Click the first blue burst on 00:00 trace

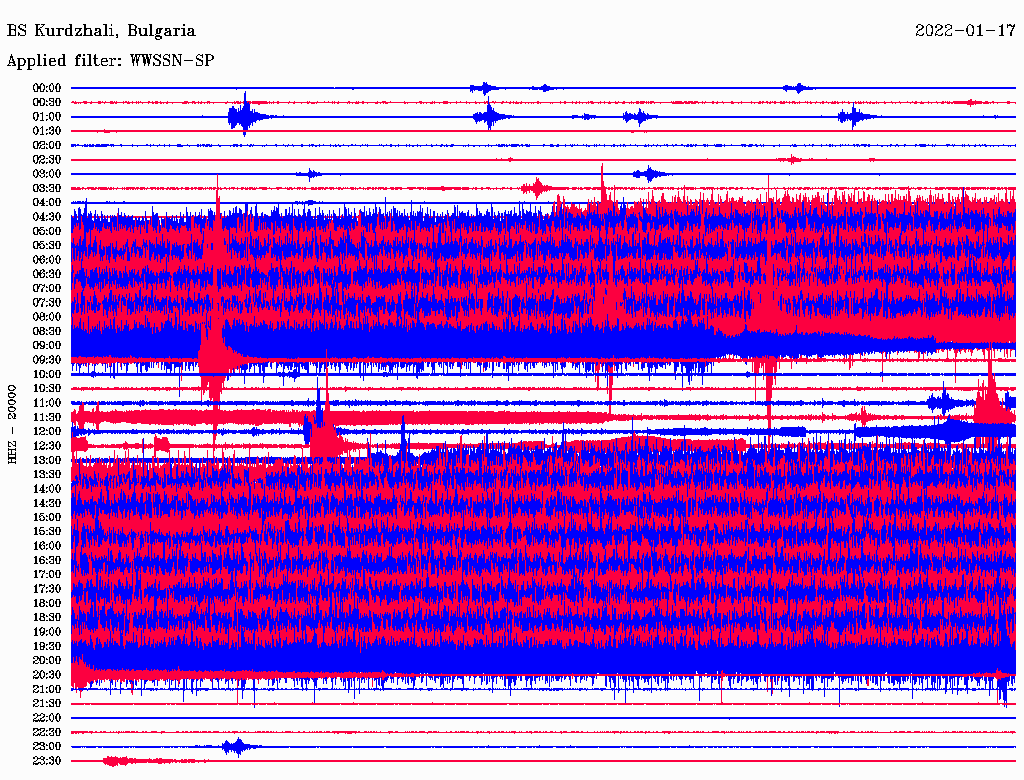pos(484,88)
